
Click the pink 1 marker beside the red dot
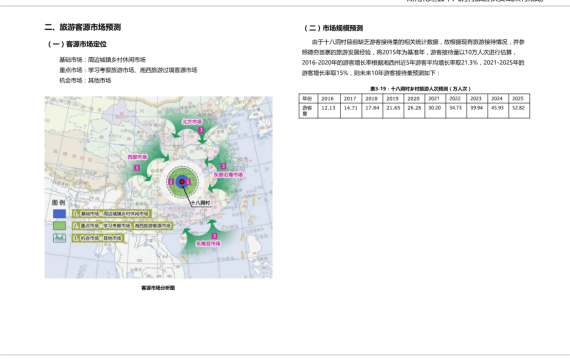coord(188,181)
